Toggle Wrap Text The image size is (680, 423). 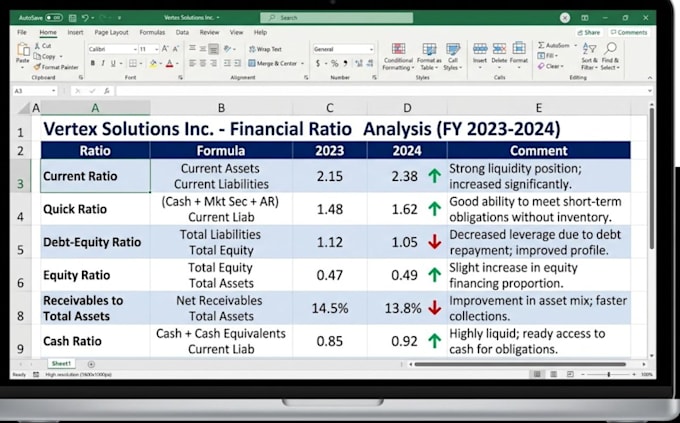pos(265,49)
